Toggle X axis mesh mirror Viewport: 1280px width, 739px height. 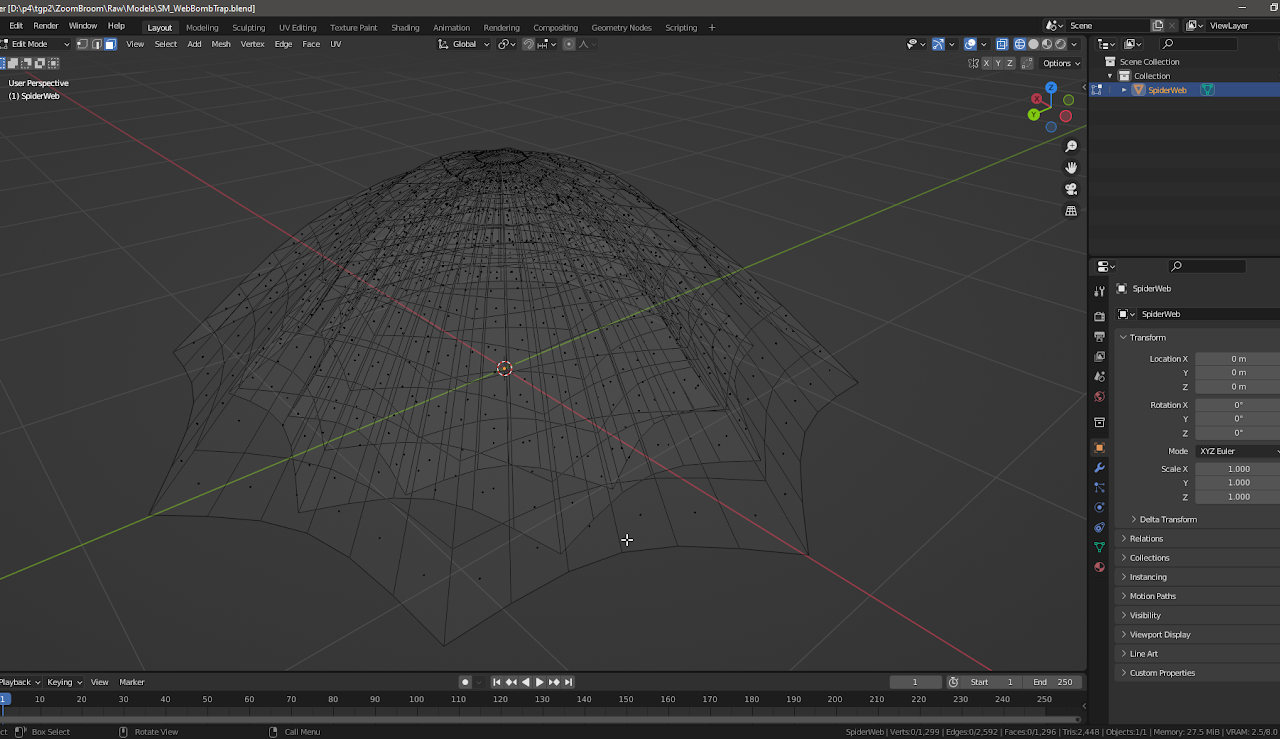tap(986, 63)
